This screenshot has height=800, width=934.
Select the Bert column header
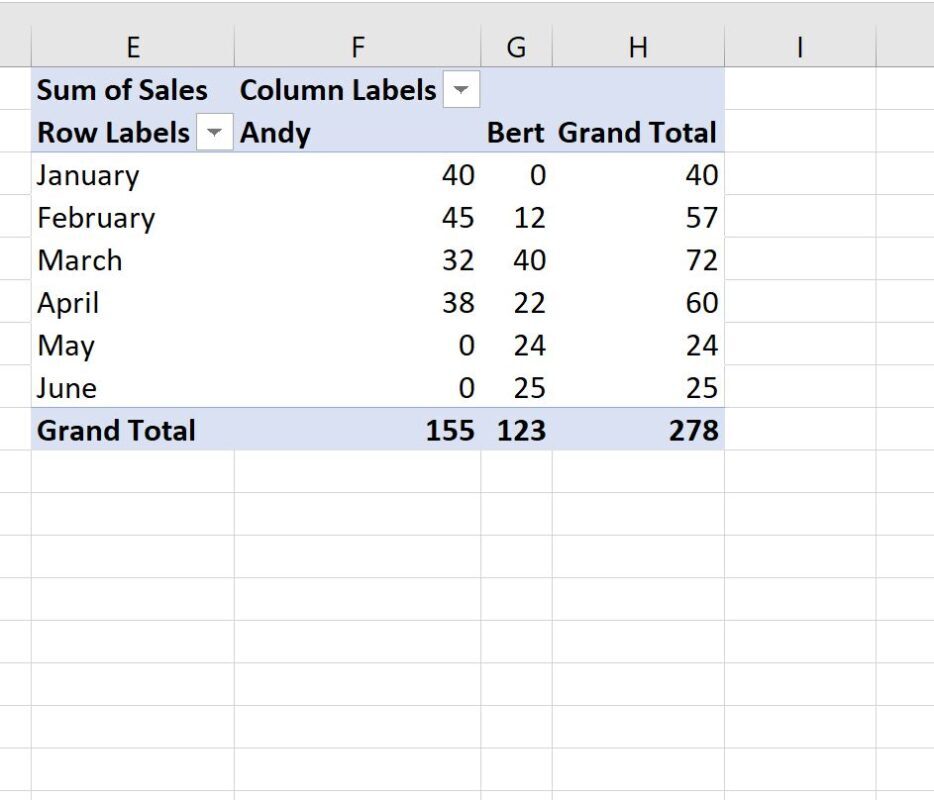point(516,132)
